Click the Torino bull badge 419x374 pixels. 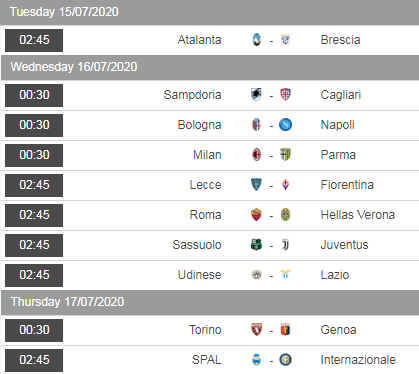pyautogui.click(x=256, y=330)
